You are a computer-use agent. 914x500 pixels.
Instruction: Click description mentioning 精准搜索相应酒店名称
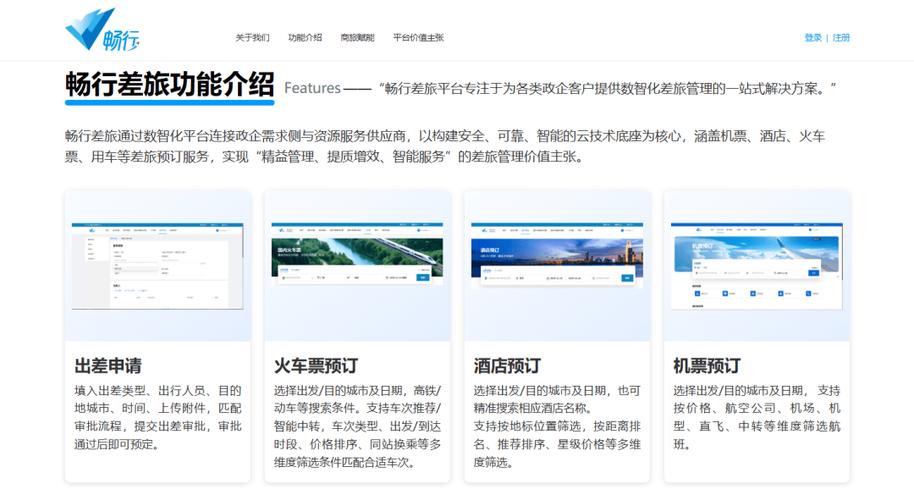pos(557,427)
